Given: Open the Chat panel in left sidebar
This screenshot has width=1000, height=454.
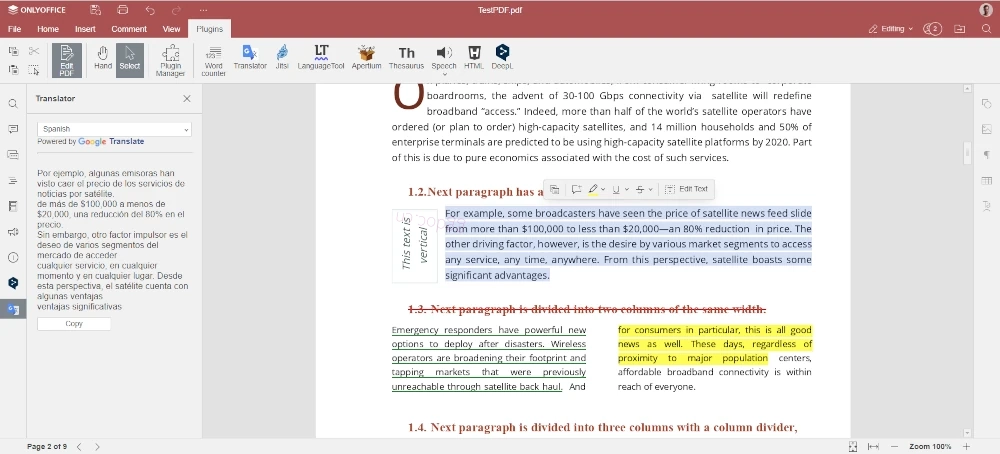Looking at the screenshot, I should coord(13,155).
